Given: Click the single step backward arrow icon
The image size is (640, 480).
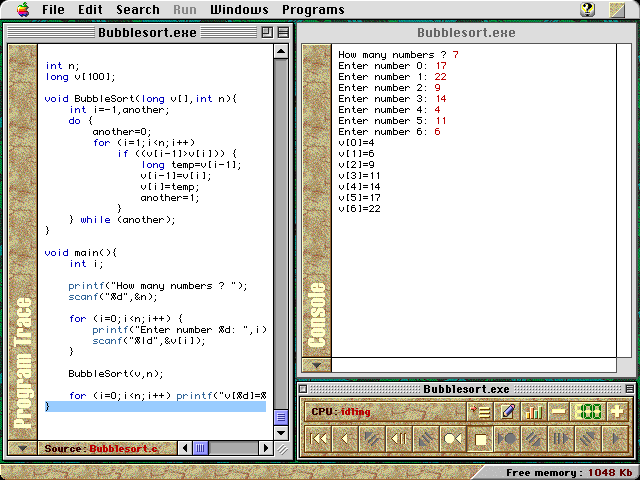Looking at the screenshot, I should tap(345, 438).
